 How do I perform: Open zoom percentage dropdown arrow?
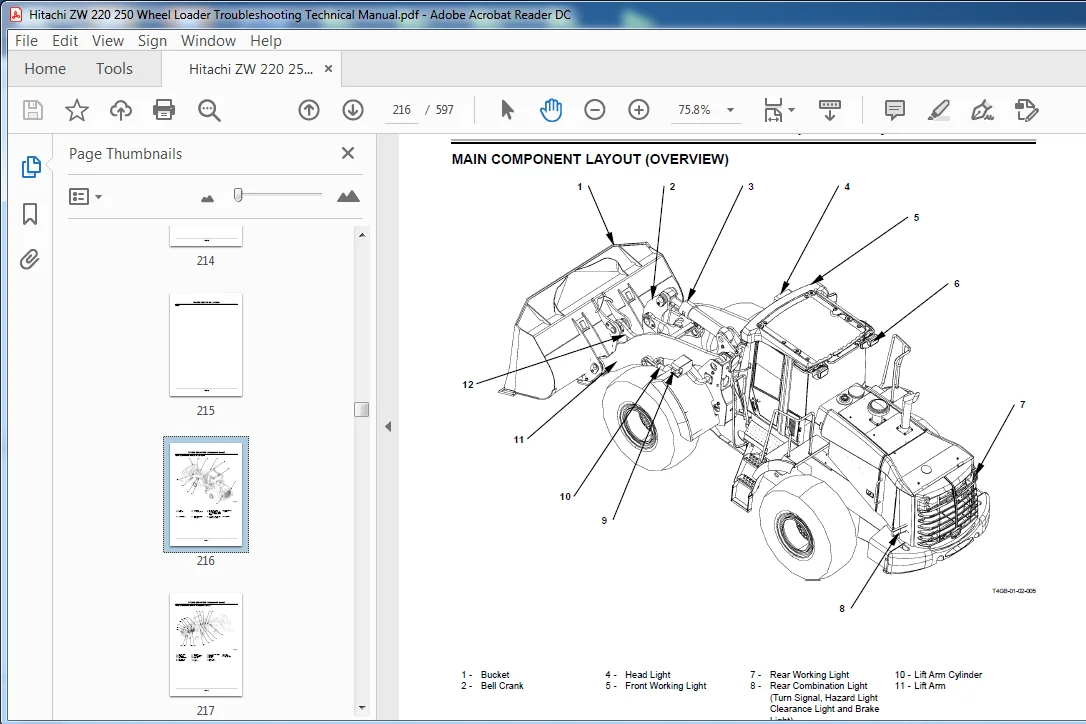point(730,110)
